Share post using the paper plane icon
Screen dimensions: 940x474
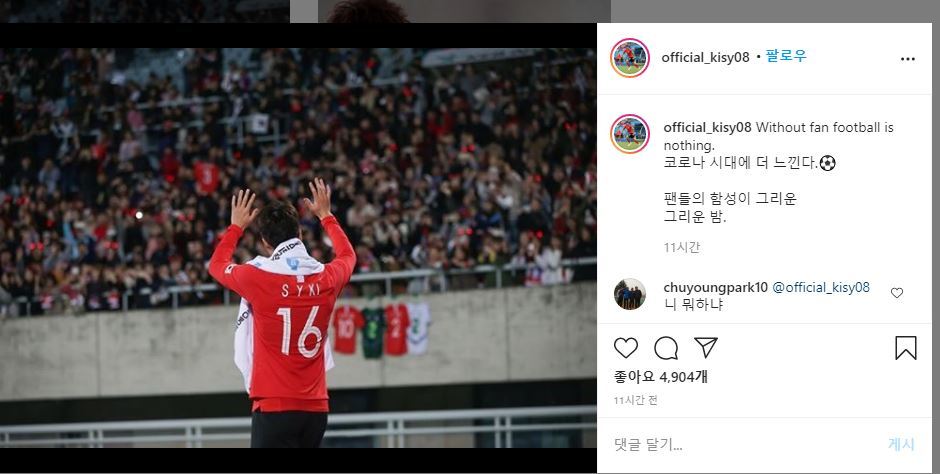(706, 348)
